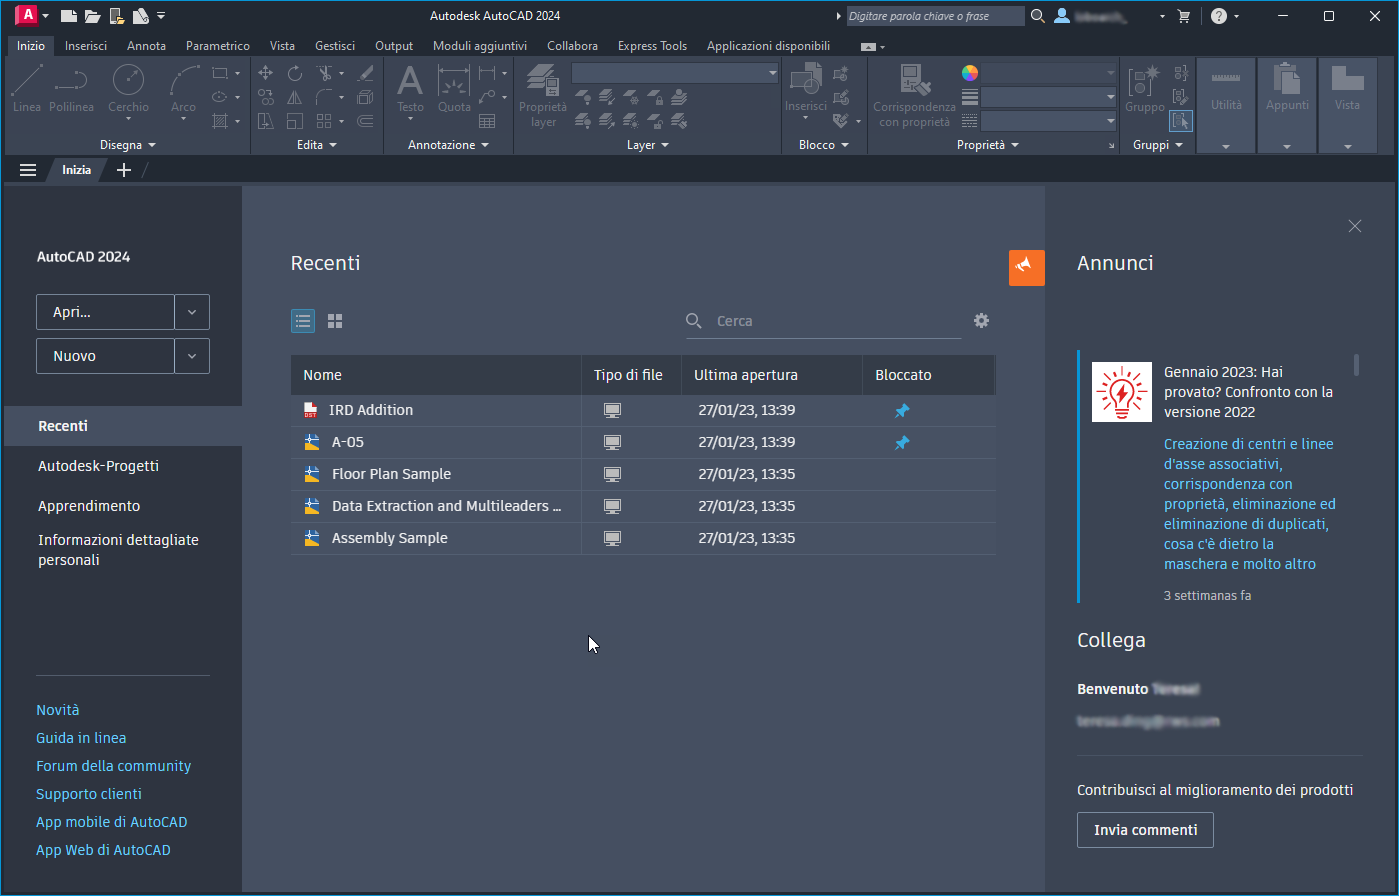
Task: Select the Polilinea tool
Action: tap(71, 89)
